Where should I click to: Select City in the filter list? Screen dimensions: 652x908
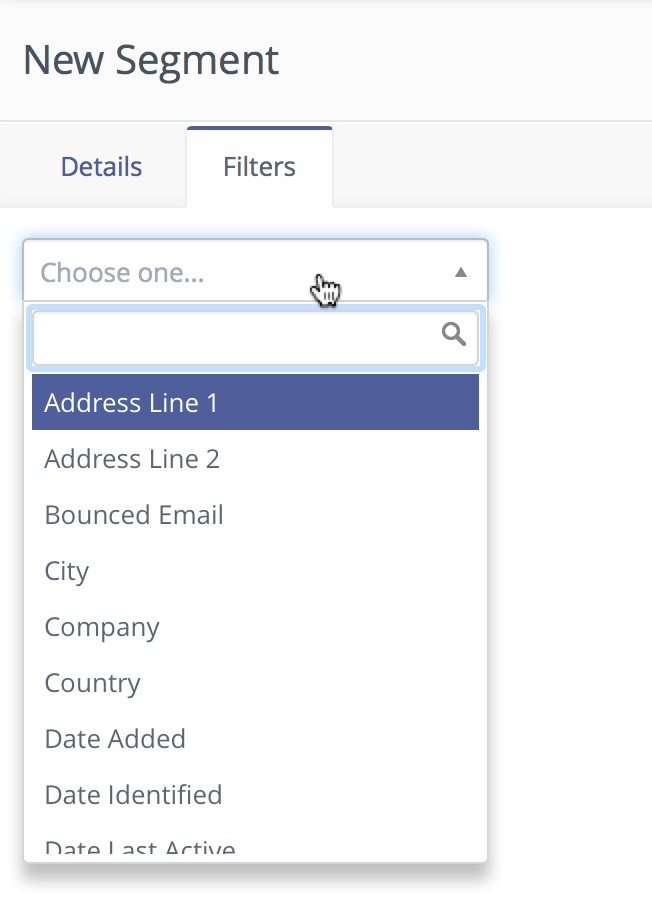[67, 571]
